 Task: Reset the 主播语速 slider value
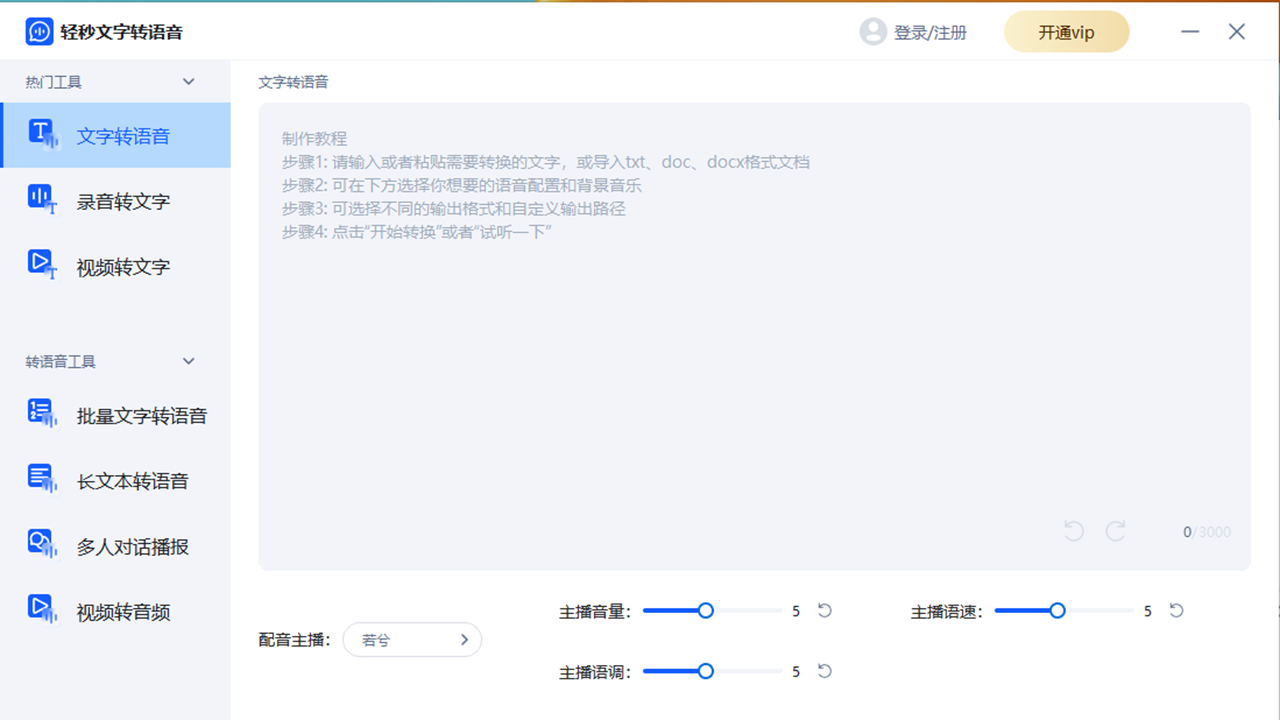(1175, 610)
